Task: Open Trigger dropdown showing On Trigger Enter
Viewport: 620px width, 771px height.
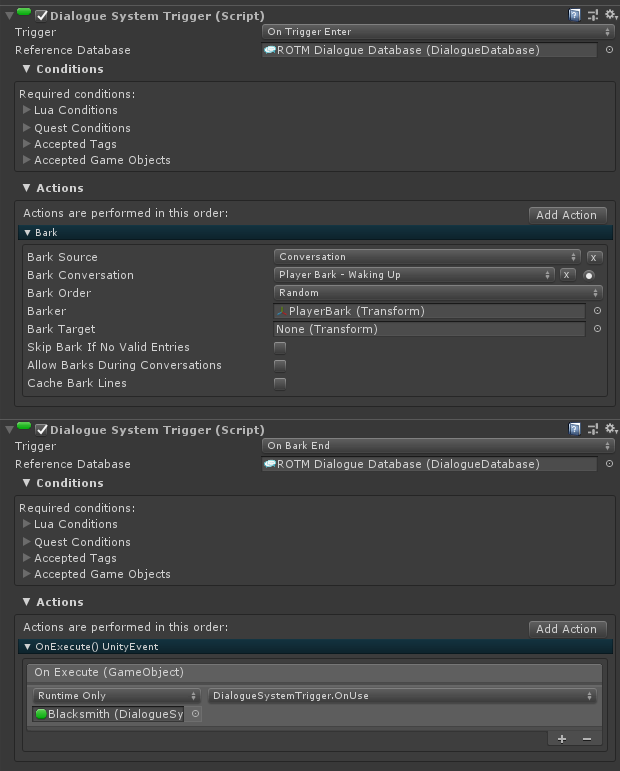Action: 438,32
